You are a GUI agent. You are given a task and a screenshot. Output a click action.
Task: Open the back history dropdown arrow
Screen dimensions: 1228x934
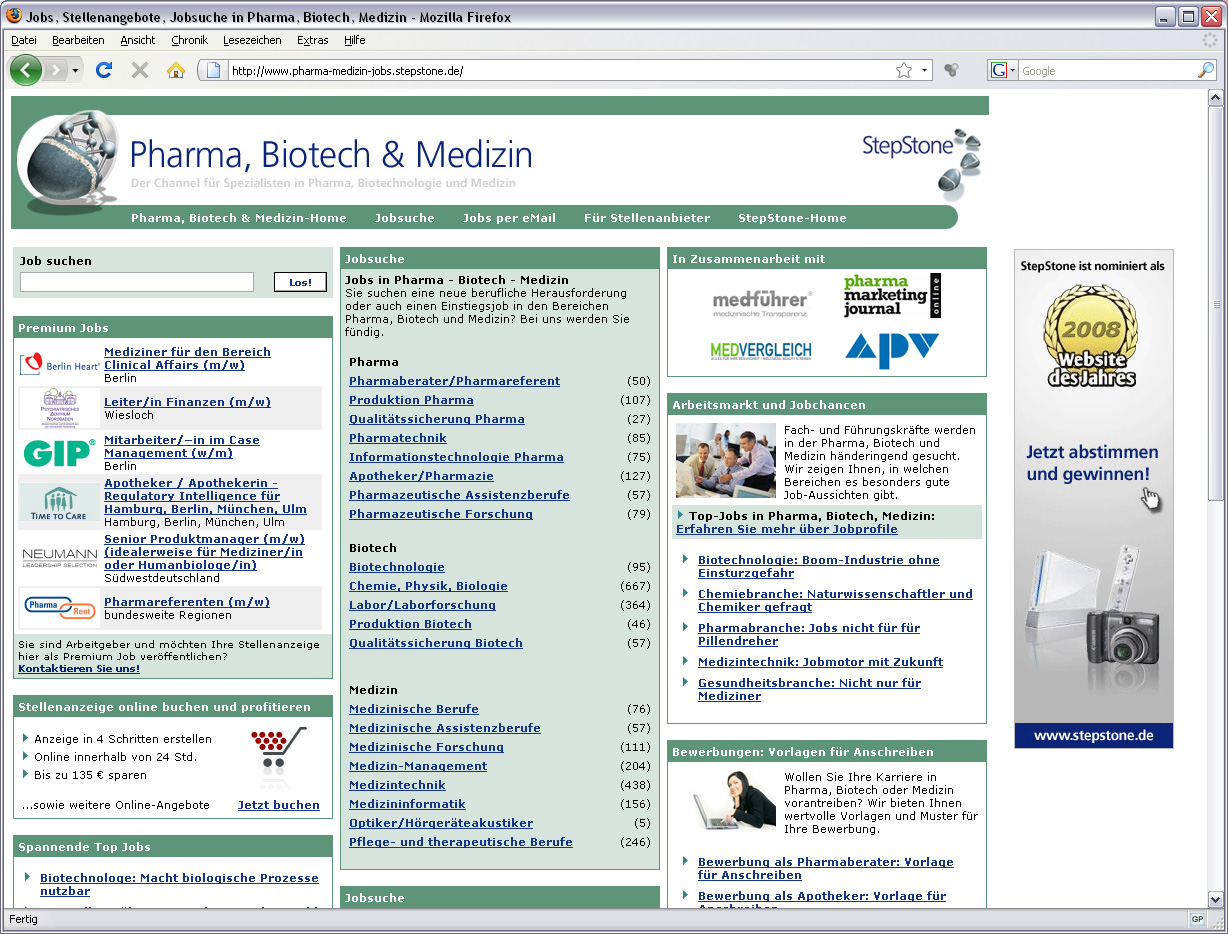point(75,71)
